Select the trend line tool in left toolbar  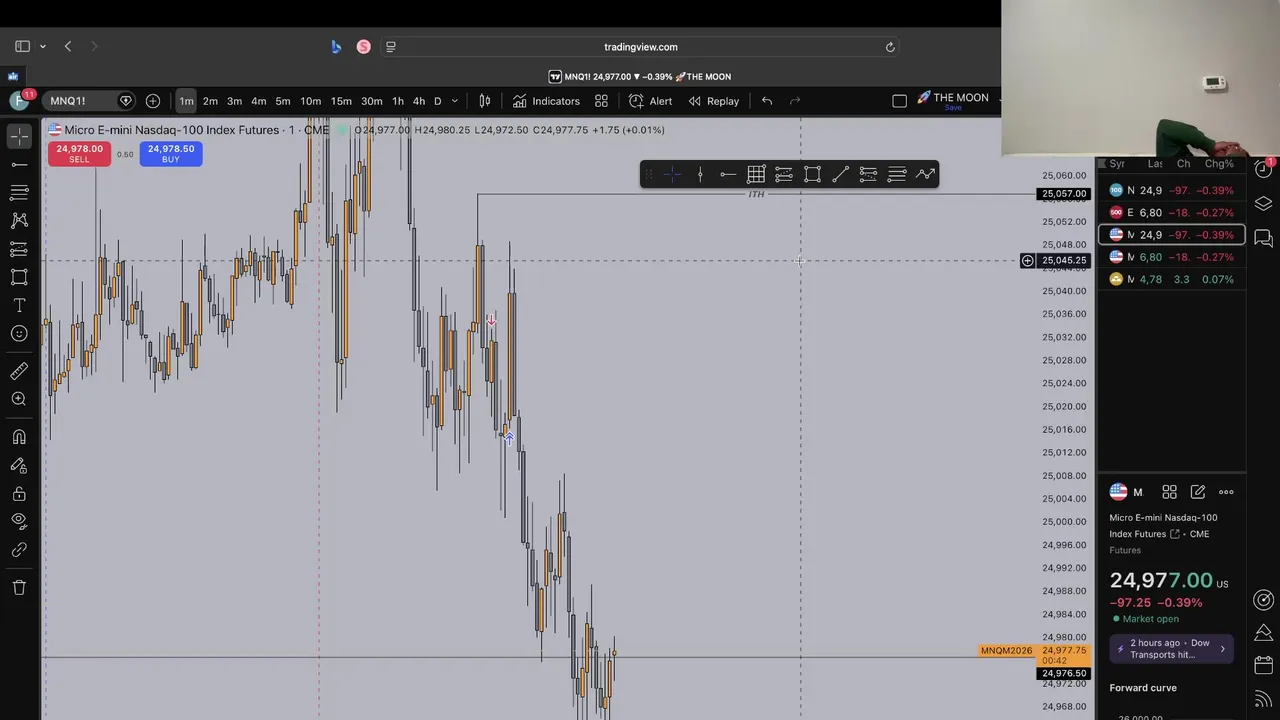click(19, 164)
